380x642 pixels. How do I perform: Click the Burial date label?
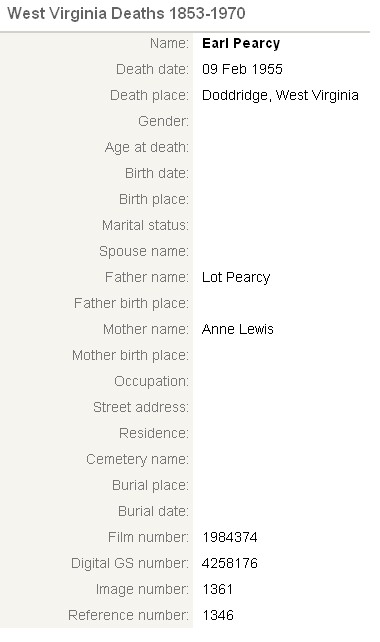(x=154, y=511)
